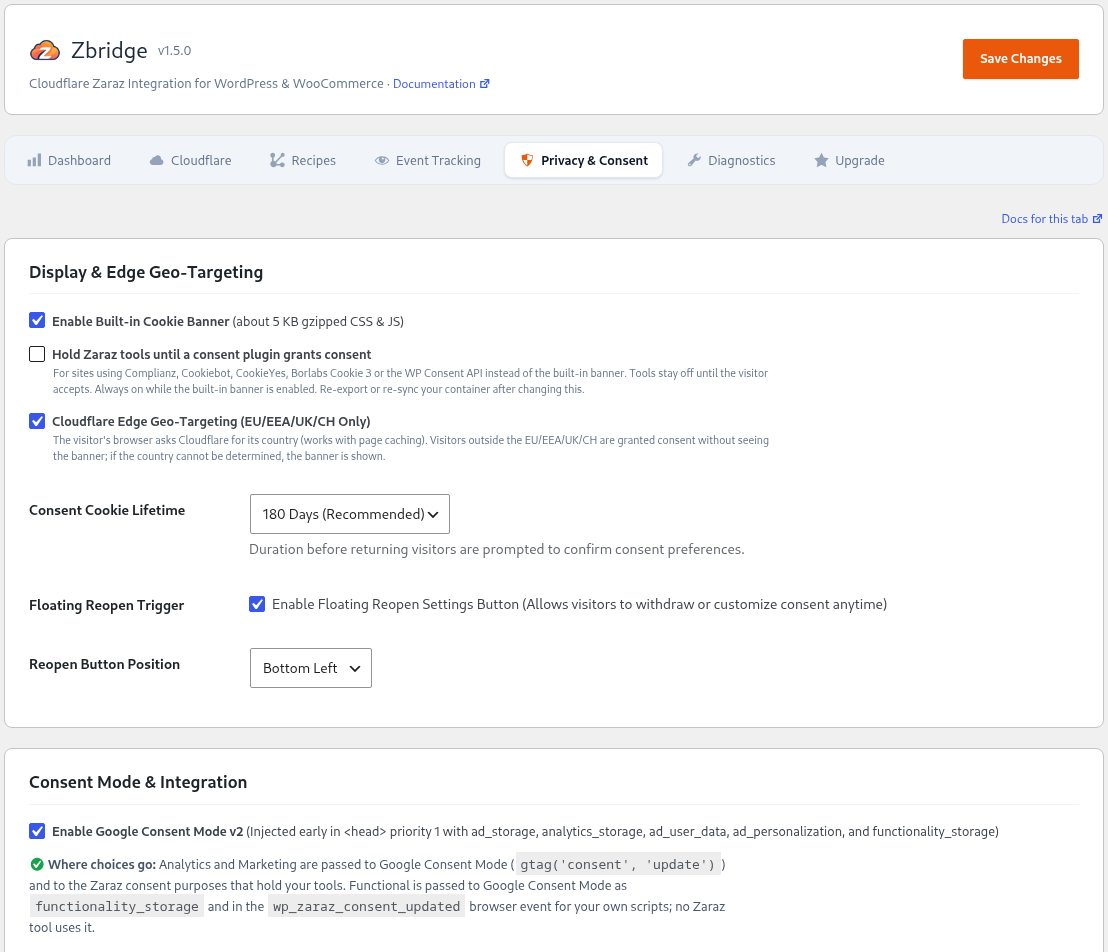This screenshot has width=1108, height=952.
Task: Click the Privacy & Consent shield icon
Action: point(527,160)
